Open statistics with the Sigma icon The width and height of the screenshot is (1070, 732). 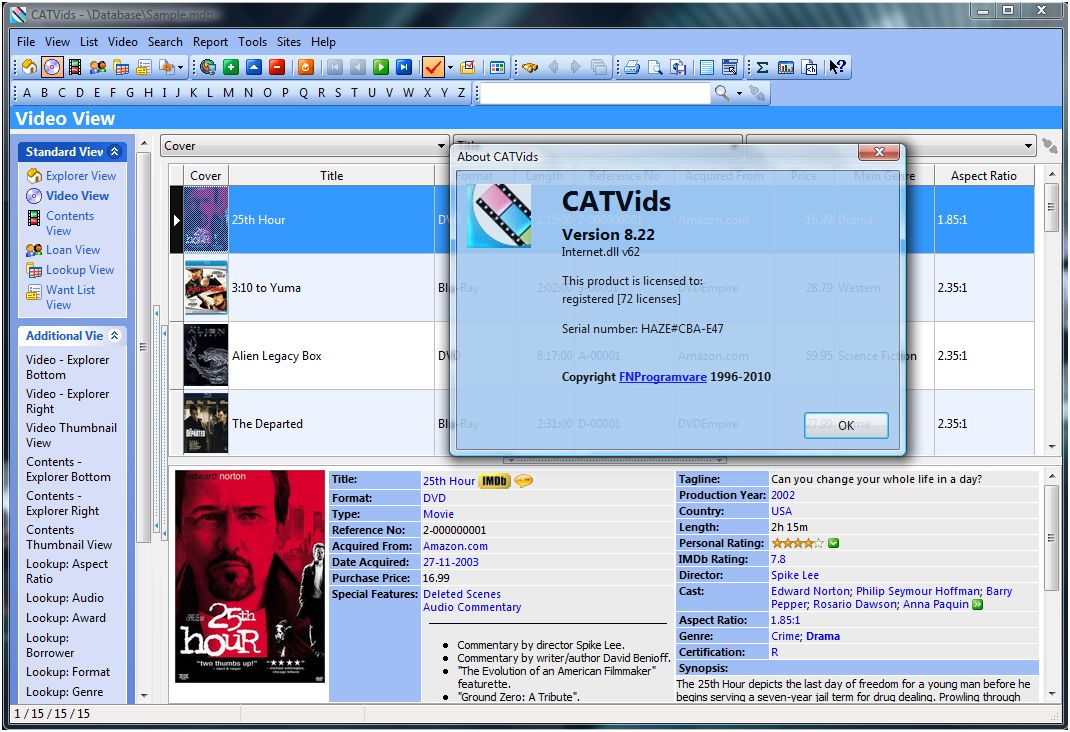click(x=762, y=67)
